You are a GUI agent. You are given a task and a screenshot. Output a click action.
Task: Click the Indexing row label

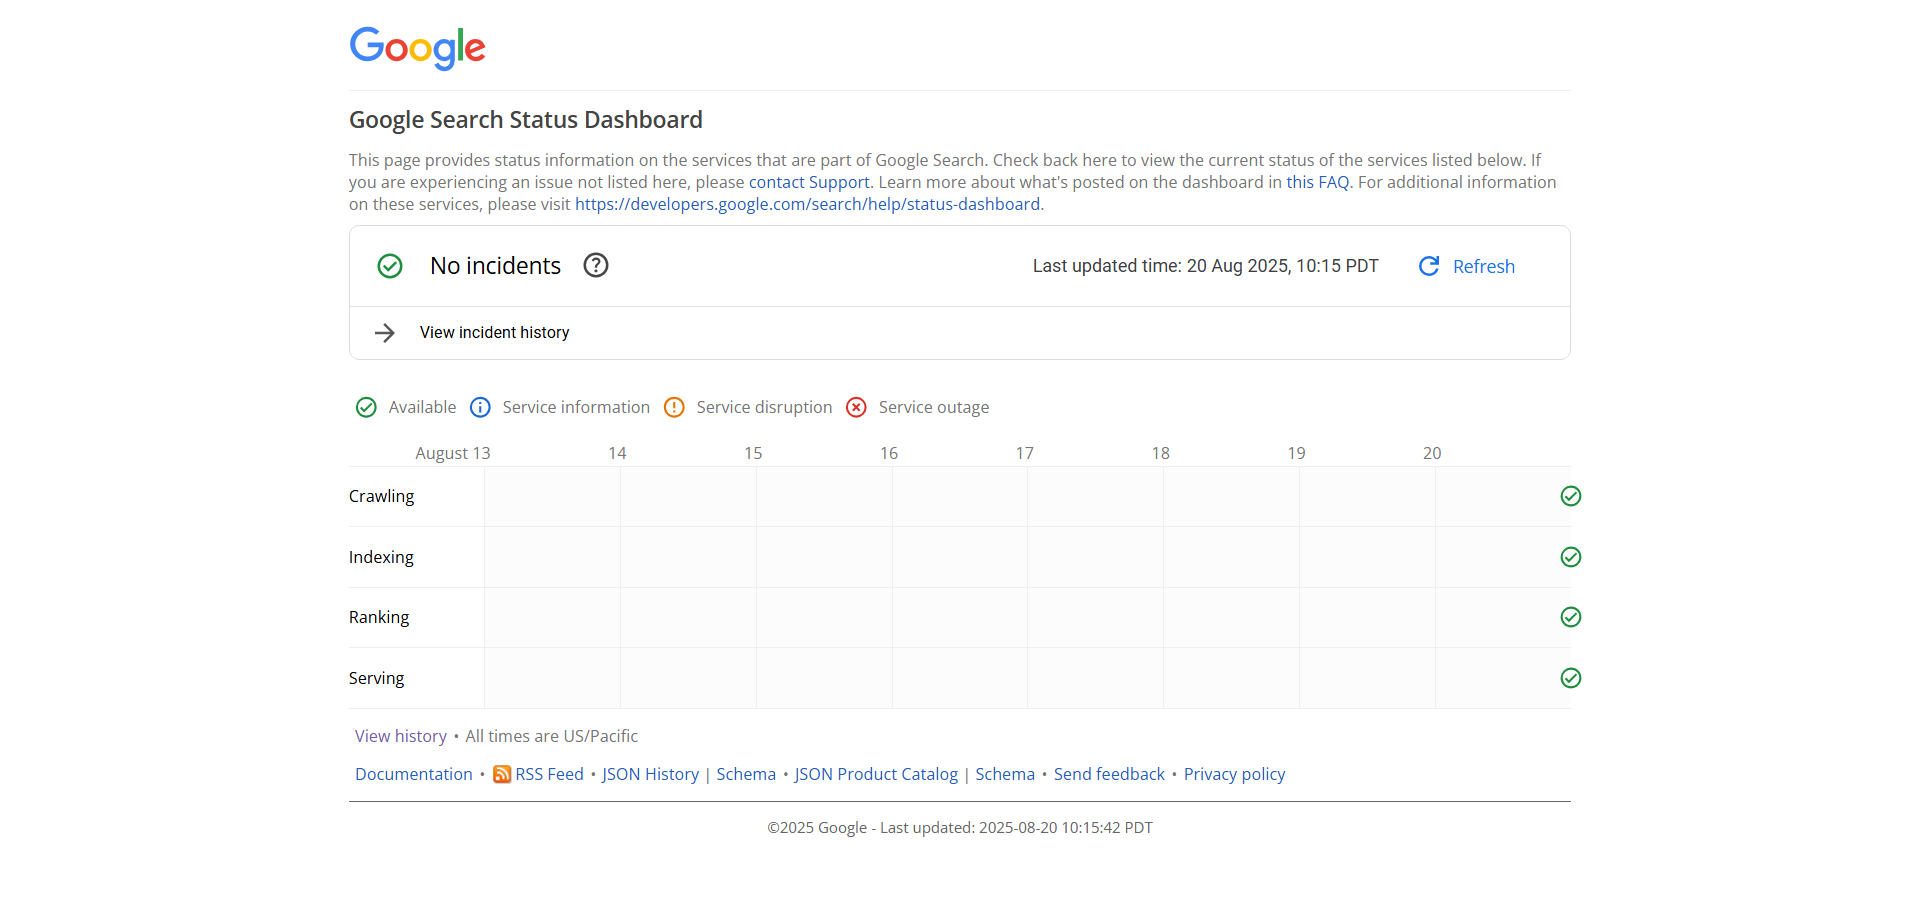tap(381, 557)
